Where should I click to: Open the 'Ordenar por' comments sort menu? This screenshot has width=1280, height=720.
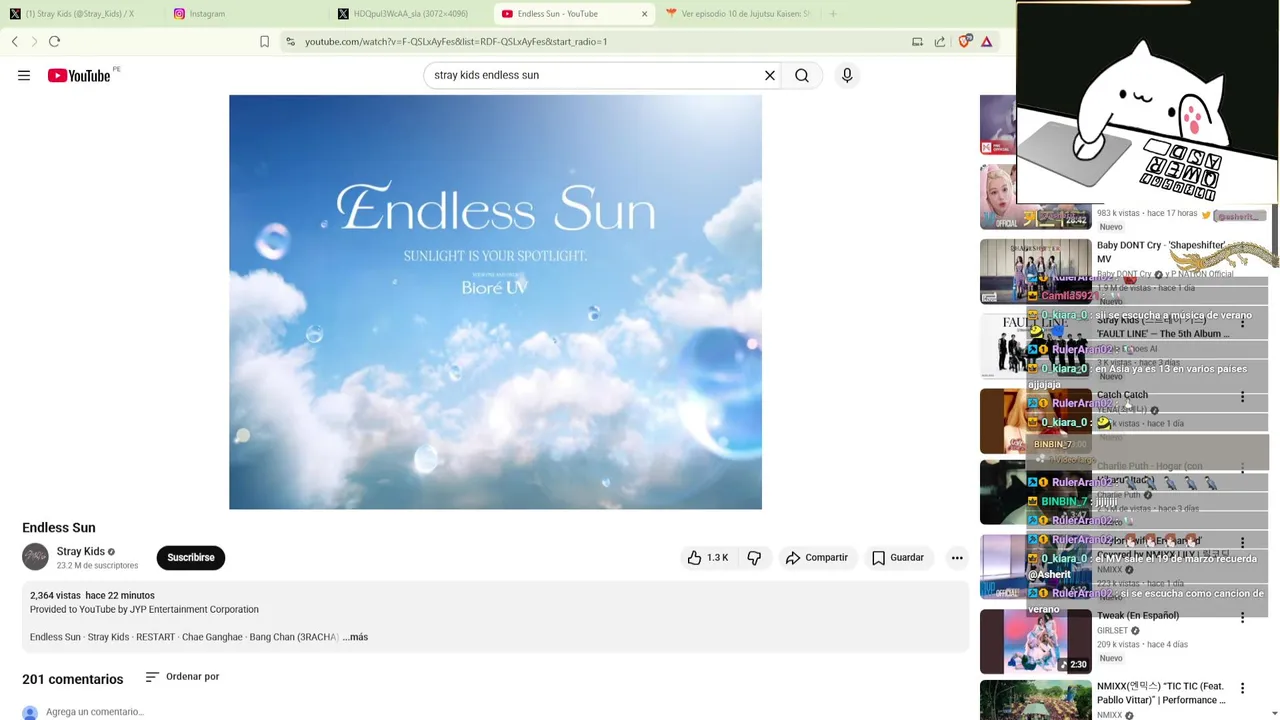182,677
